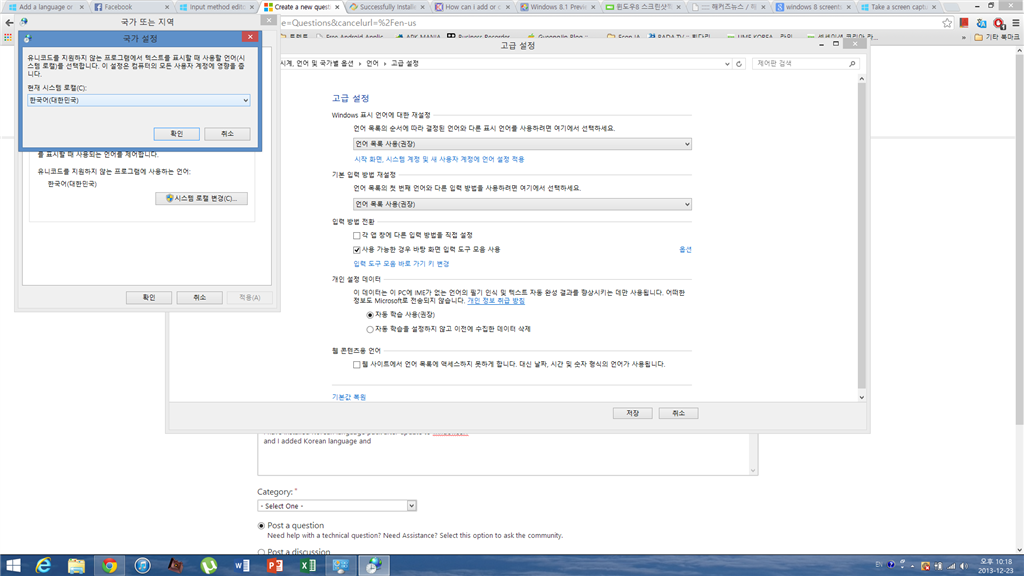Show hidden bookmarks overflow chevron
This screenshot has height=576, width=1024.
pos(963,37)
